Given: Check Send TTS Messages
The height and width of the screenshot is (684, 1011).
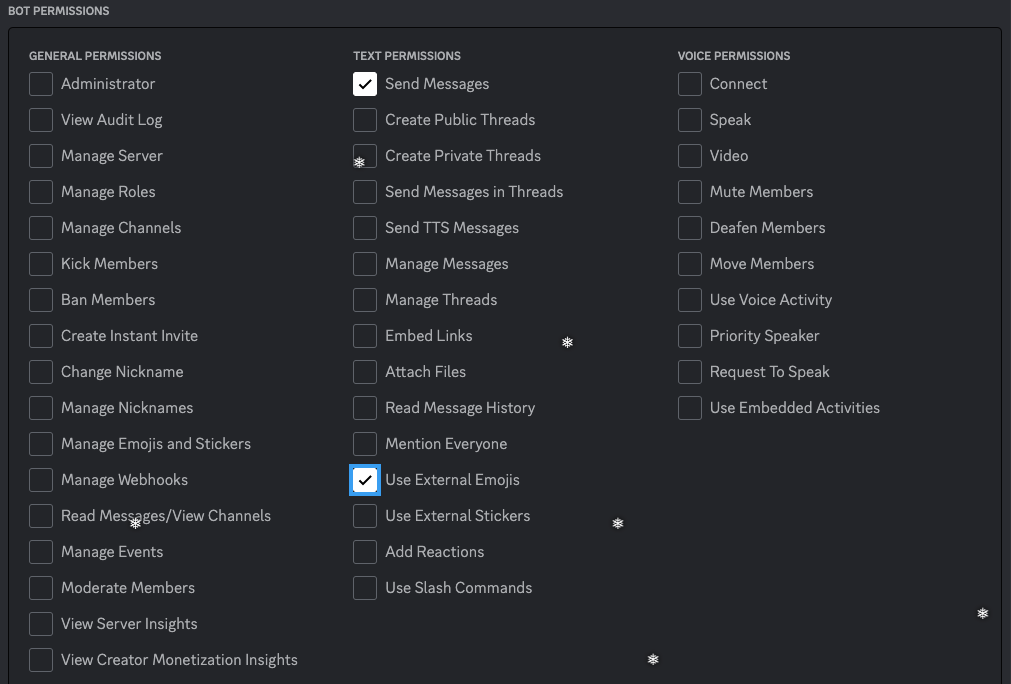Looking at the screenshot, I should [x=364, y=228].
